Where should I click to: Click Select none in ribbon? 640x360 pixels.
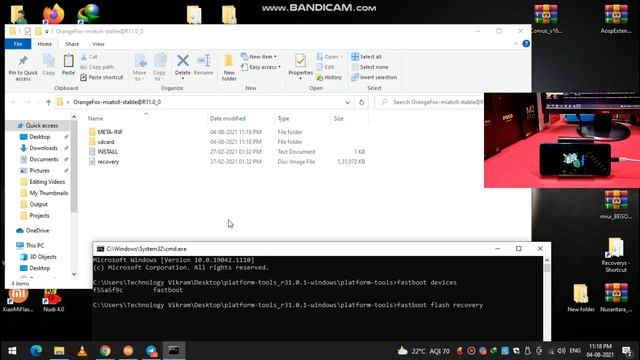(x=370, y=67)
